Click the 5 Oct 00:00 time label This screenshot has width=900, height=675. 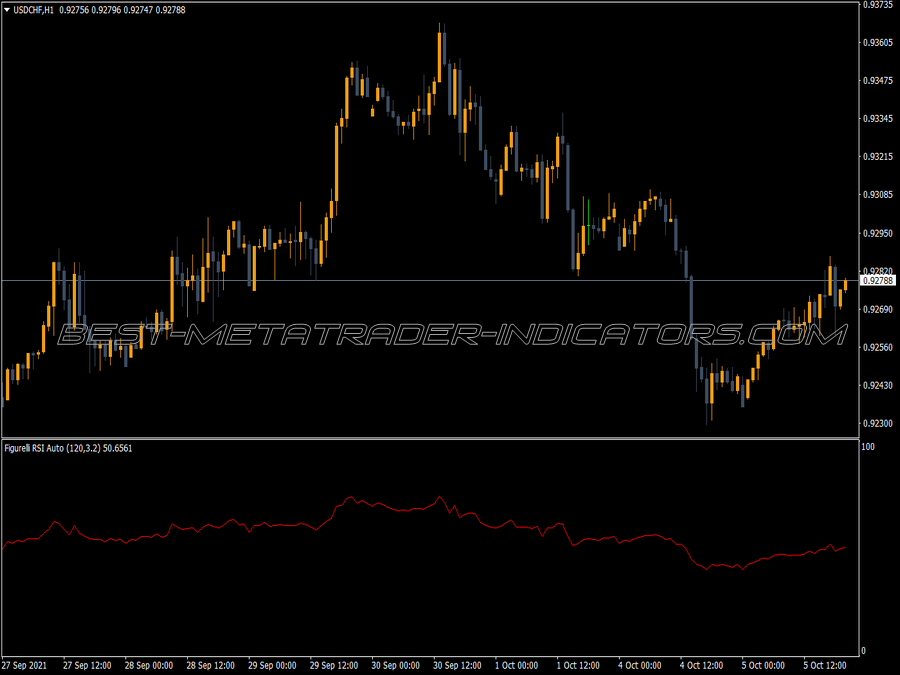[x=763, y=665]
